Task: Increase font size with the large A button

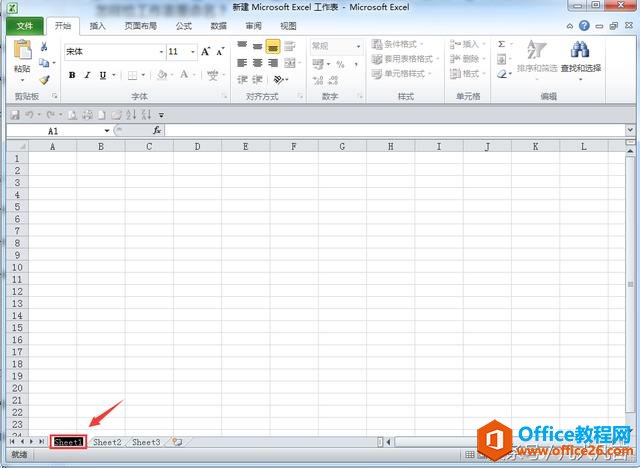Action: (x=205, y=52)
